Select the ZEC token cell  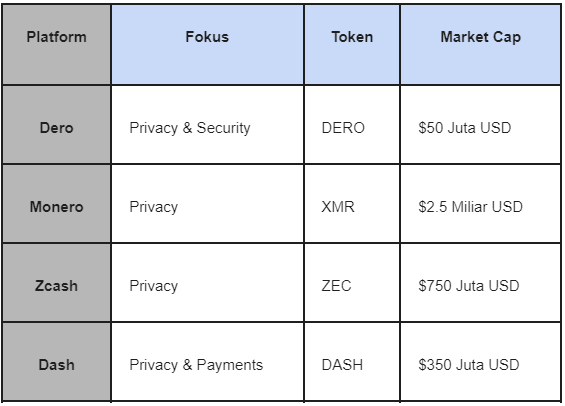[352, 283]
